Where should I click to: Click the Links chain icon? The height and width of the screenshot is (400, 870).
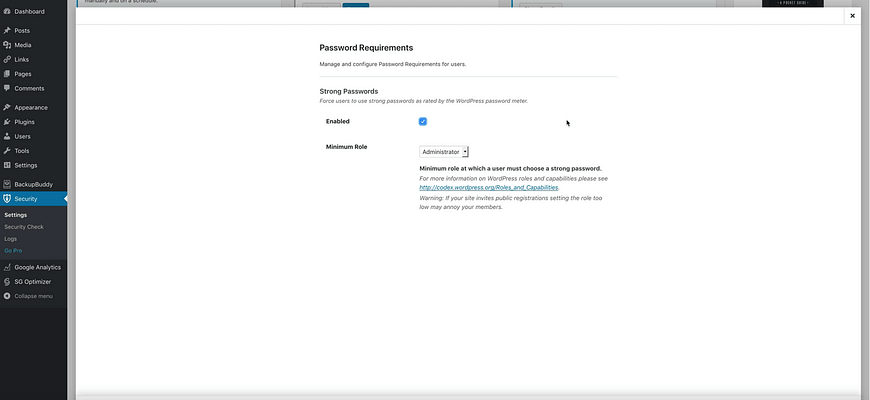point(7,59)
